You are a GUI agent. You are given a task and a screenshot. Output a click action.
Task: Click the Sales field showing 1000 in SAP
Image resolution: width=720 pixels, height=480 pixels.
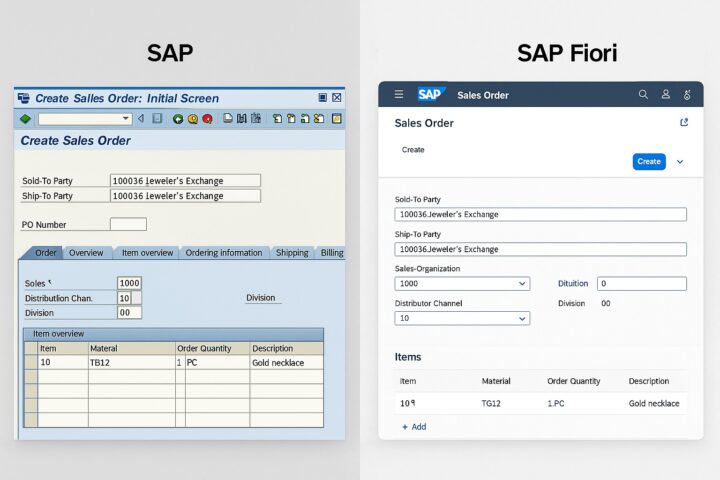coord(129,283)
